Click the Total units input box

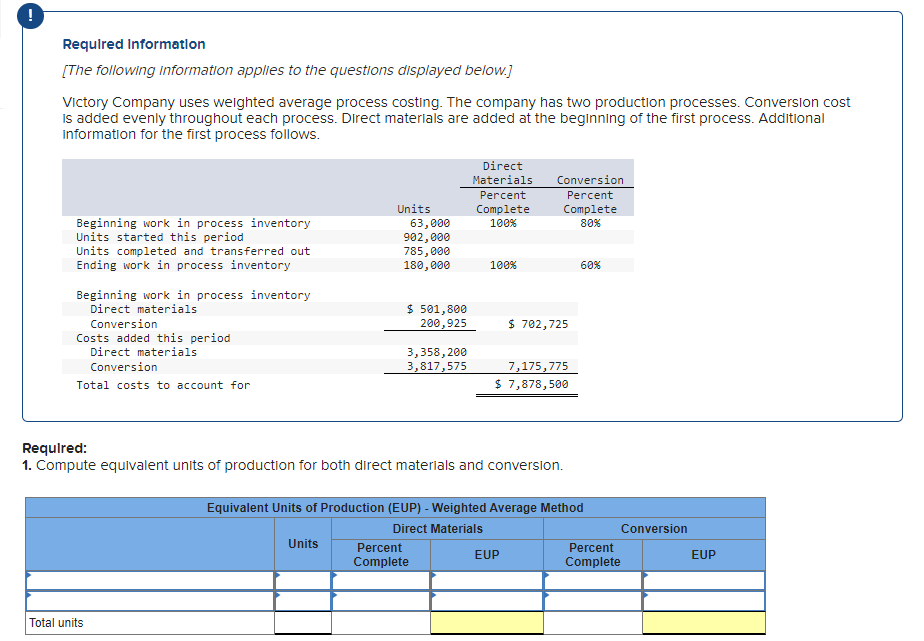304,622
